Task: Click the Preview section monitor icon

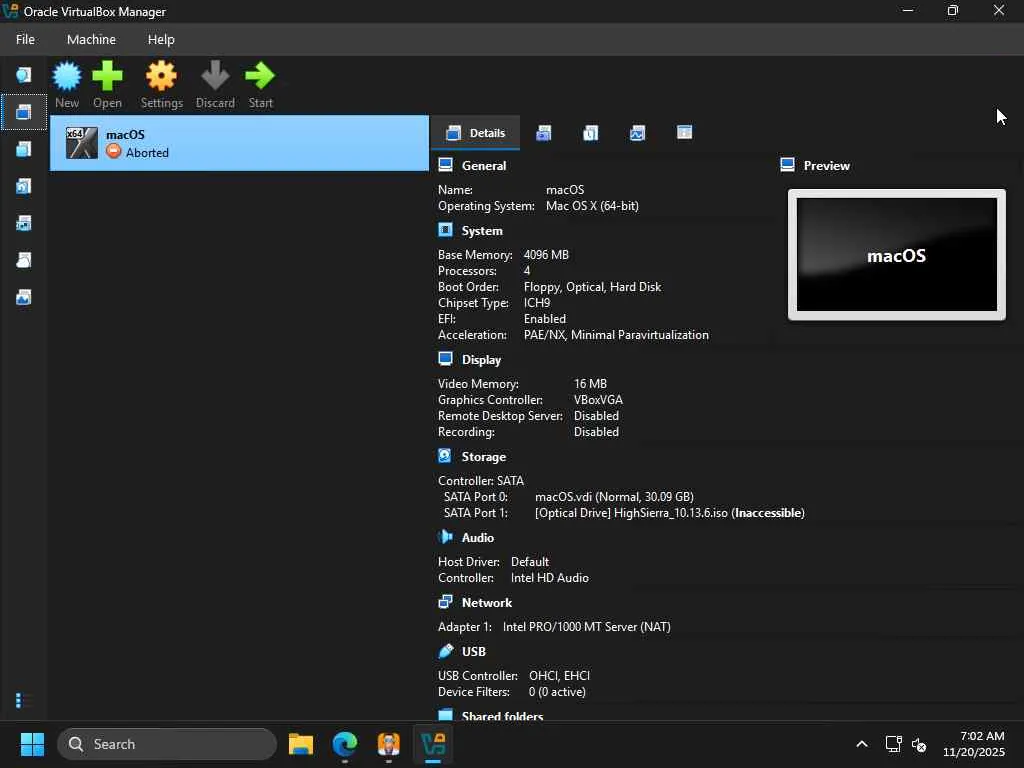Action: pos(788,165)
